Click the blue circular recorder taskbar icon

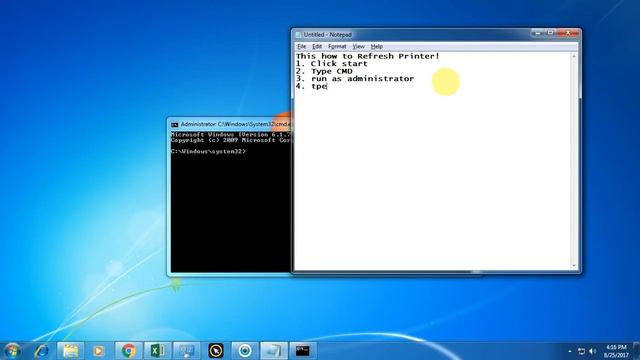coord(245,351)
